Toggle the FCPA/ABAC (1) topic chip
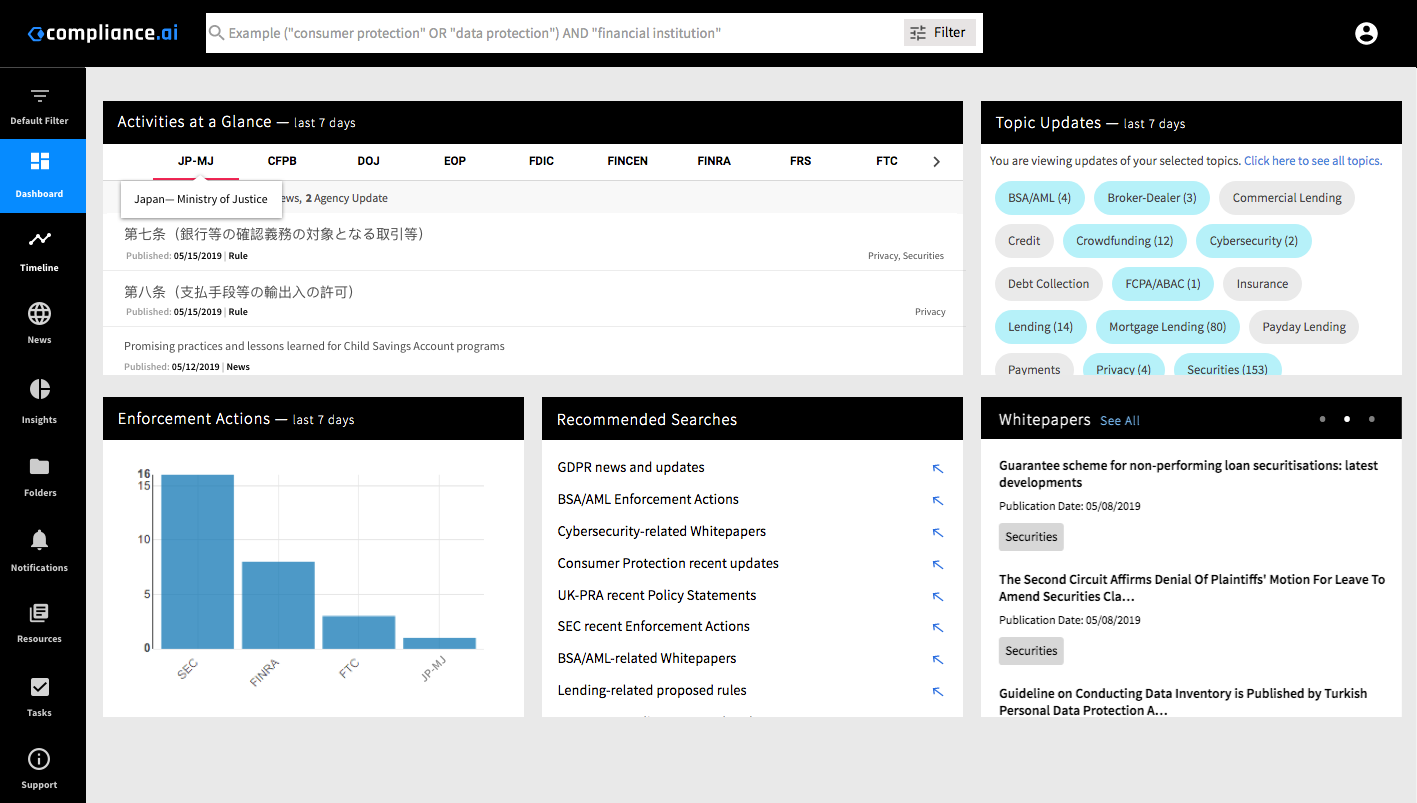The height and width of the screenshot is (803, 1417). (x=1163, y=284)
